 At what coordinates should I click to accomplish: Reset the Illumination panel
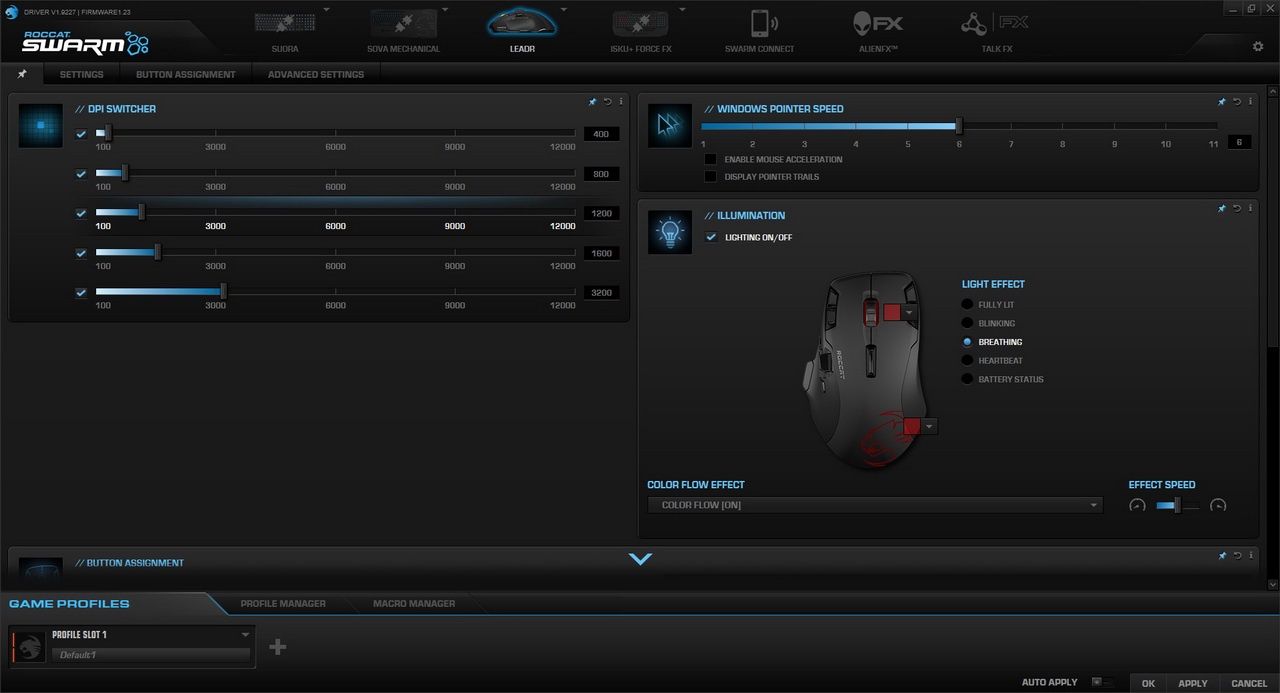click(x=1237, y=208)
